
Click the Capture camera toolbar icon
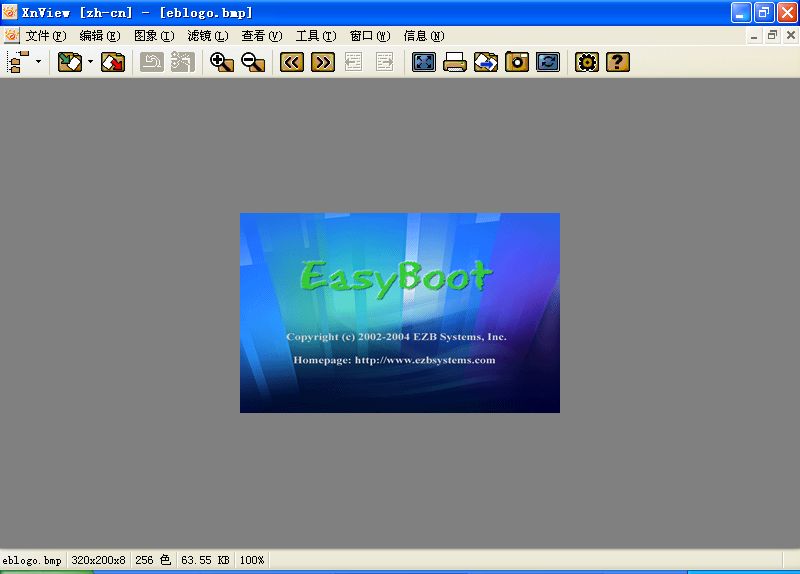[x=517, y=62]
